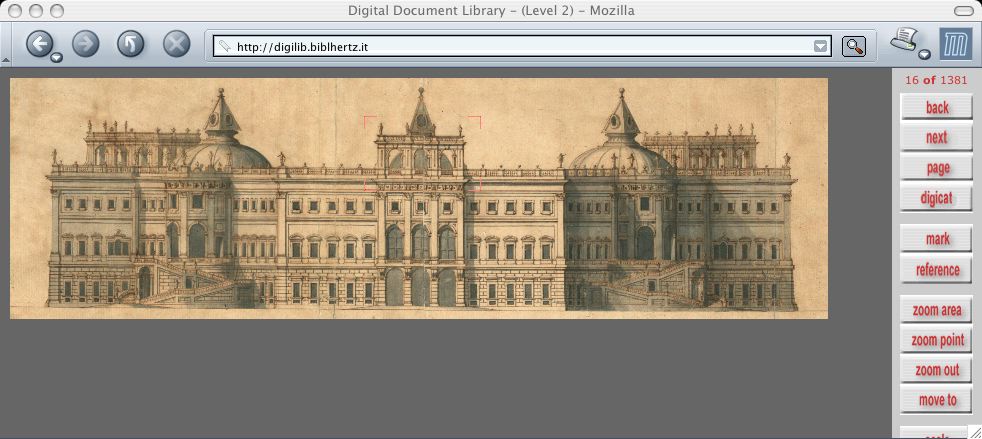Click the Search magnifier icon
The width and height of the screenshot is (982, 439).
coord(853,46)
